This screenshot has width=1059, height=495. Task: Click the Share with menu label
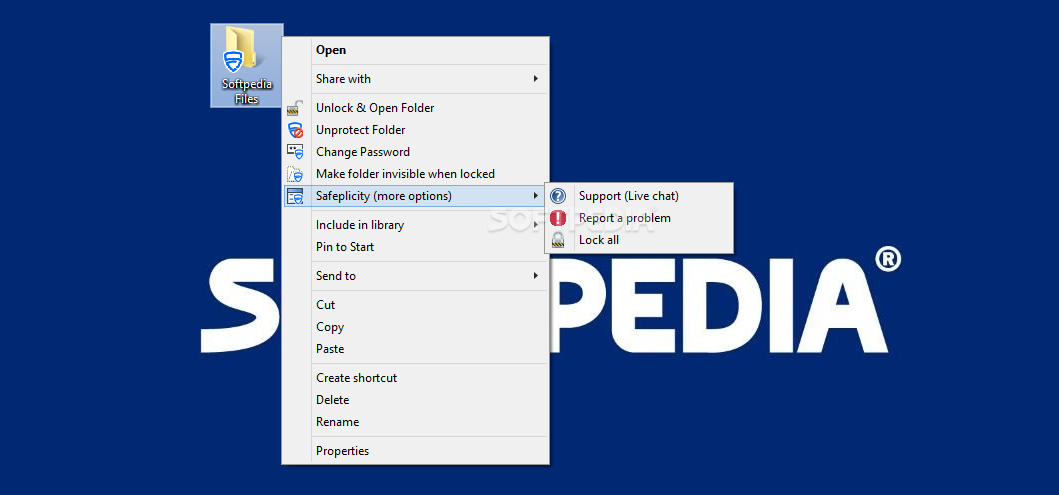[x=343, y=79]
